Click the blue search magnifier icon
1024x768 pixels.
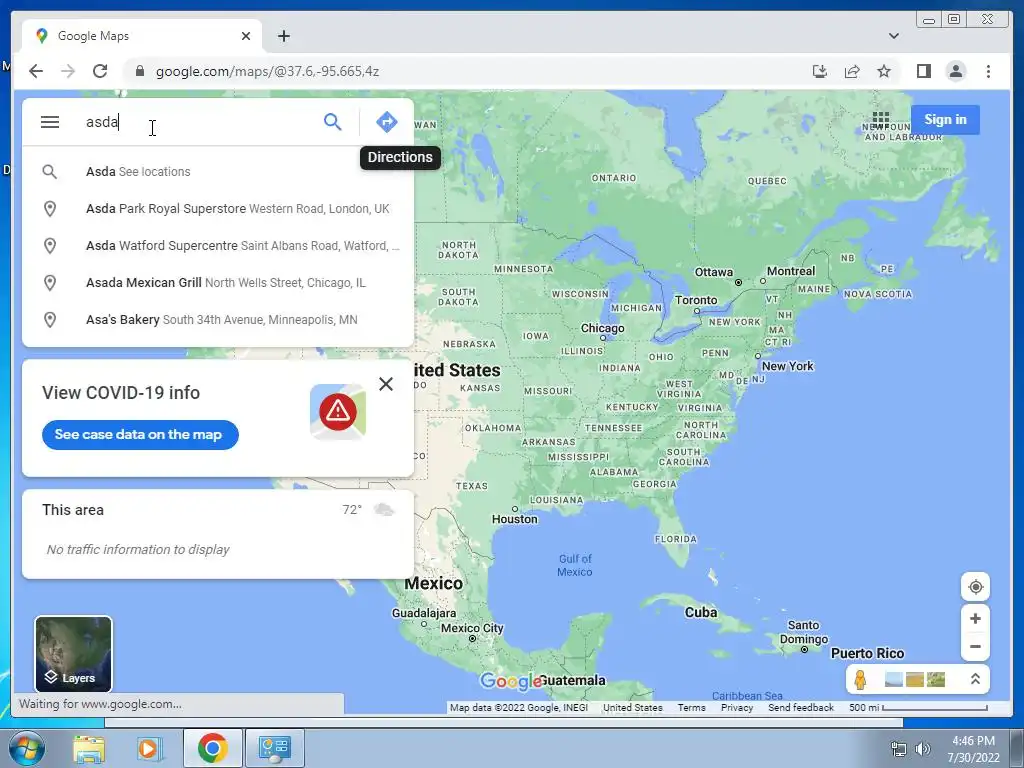coord(332,121)
